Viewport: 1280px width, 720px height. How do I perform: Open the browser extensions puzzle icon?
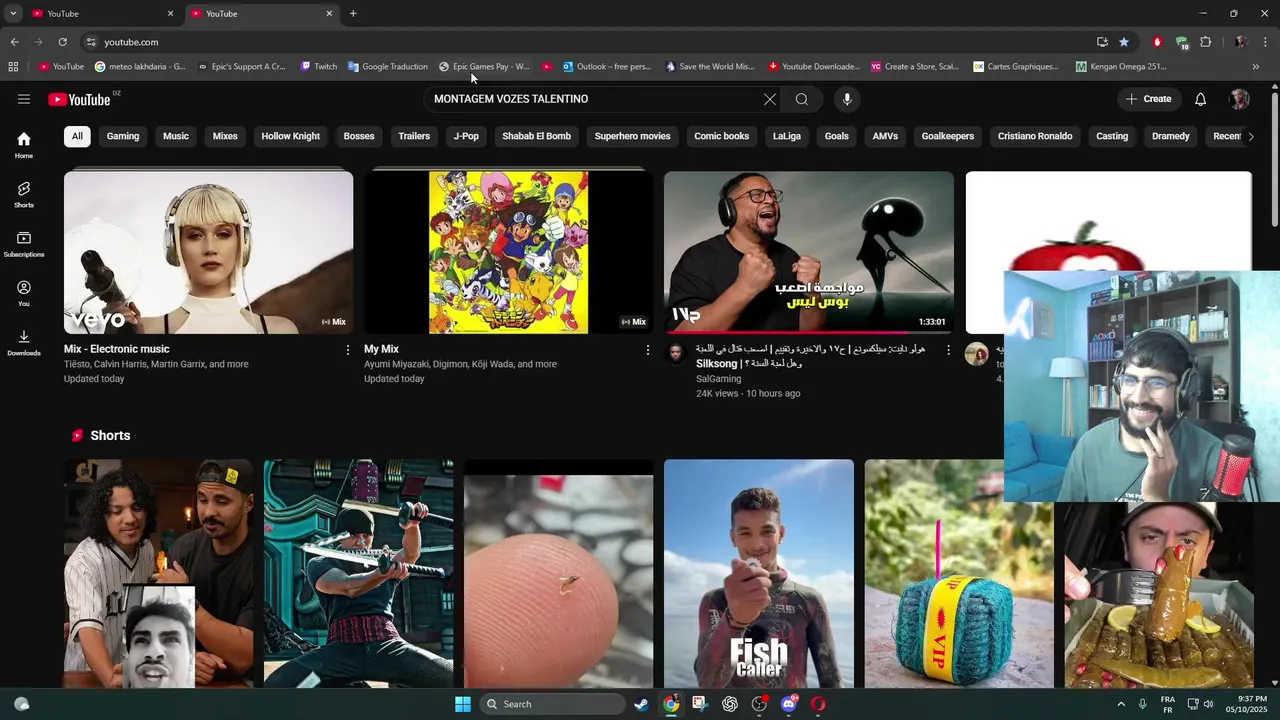pos(1206,42)
